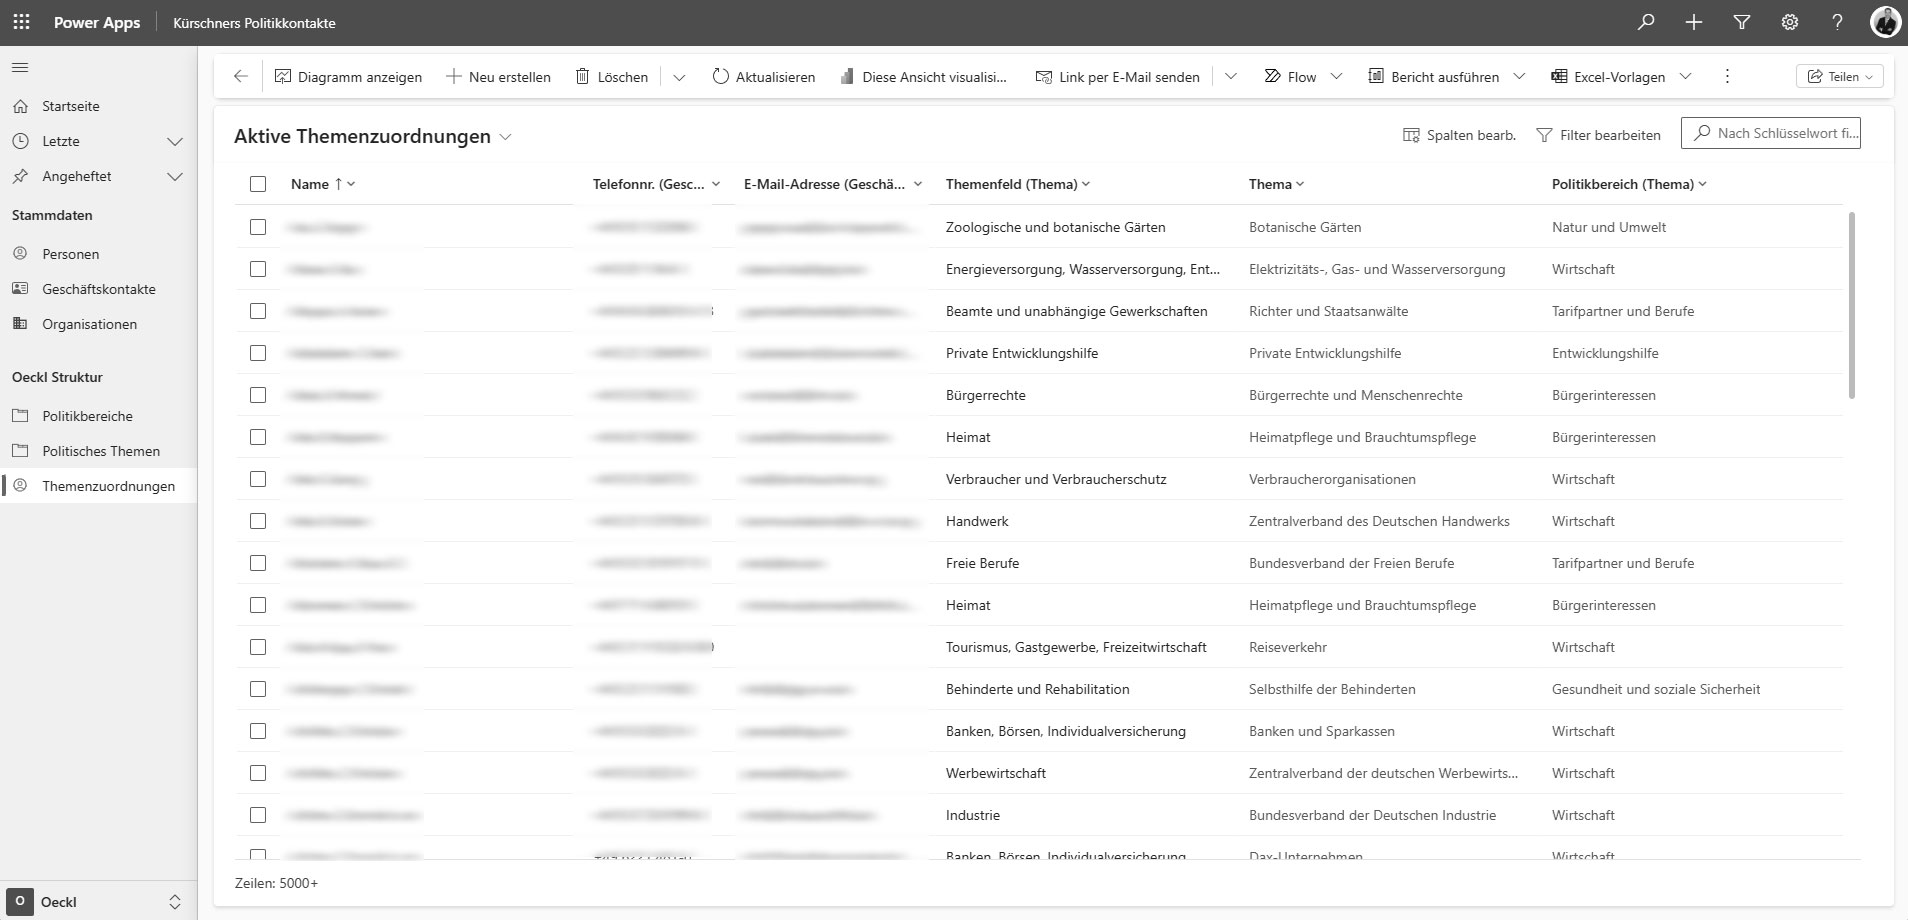Expand the Letzte section in the sidebar
Viewport: 1908px width, 920px height.
pos(174,142)
